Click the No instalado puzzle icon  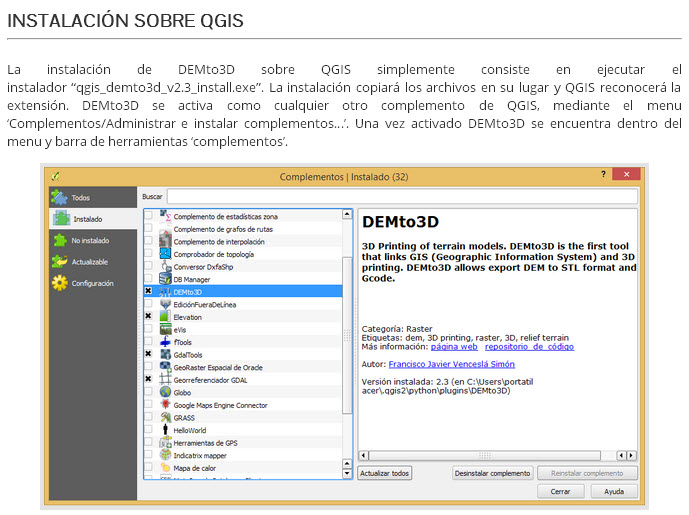(60, 240)
